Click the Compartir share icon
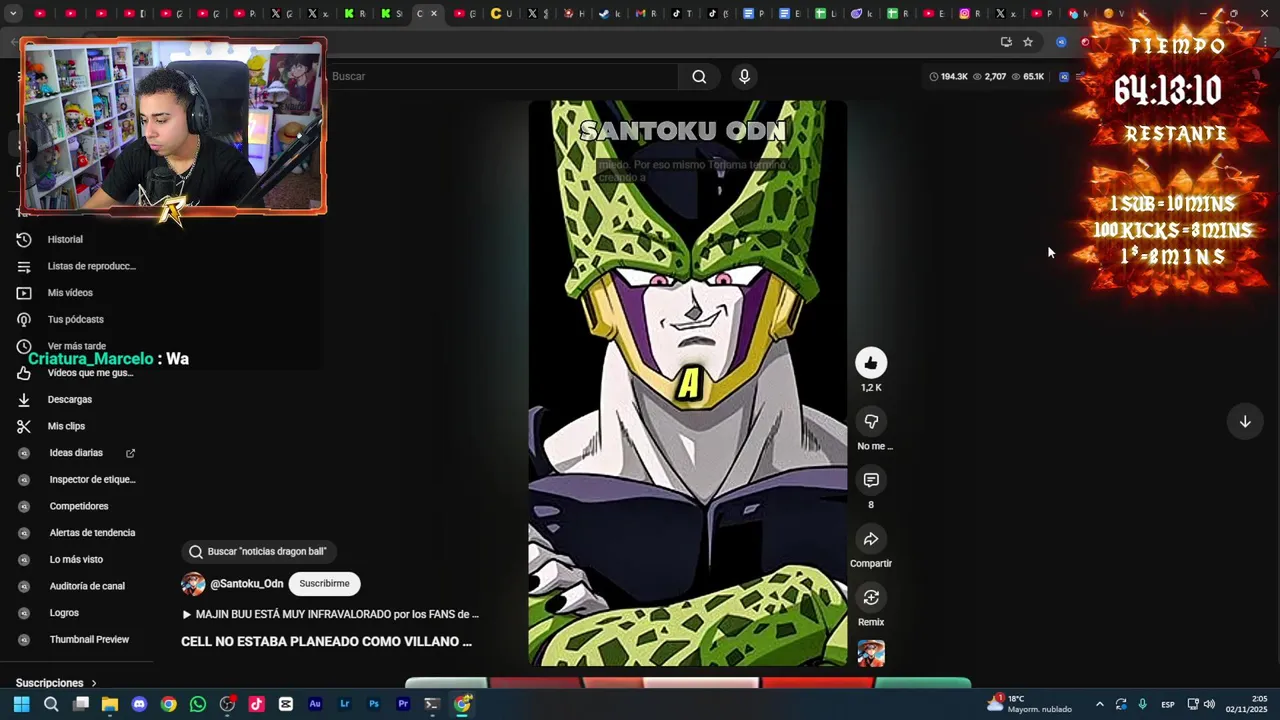The image size is (1280, 720). (x=871, y=539)
